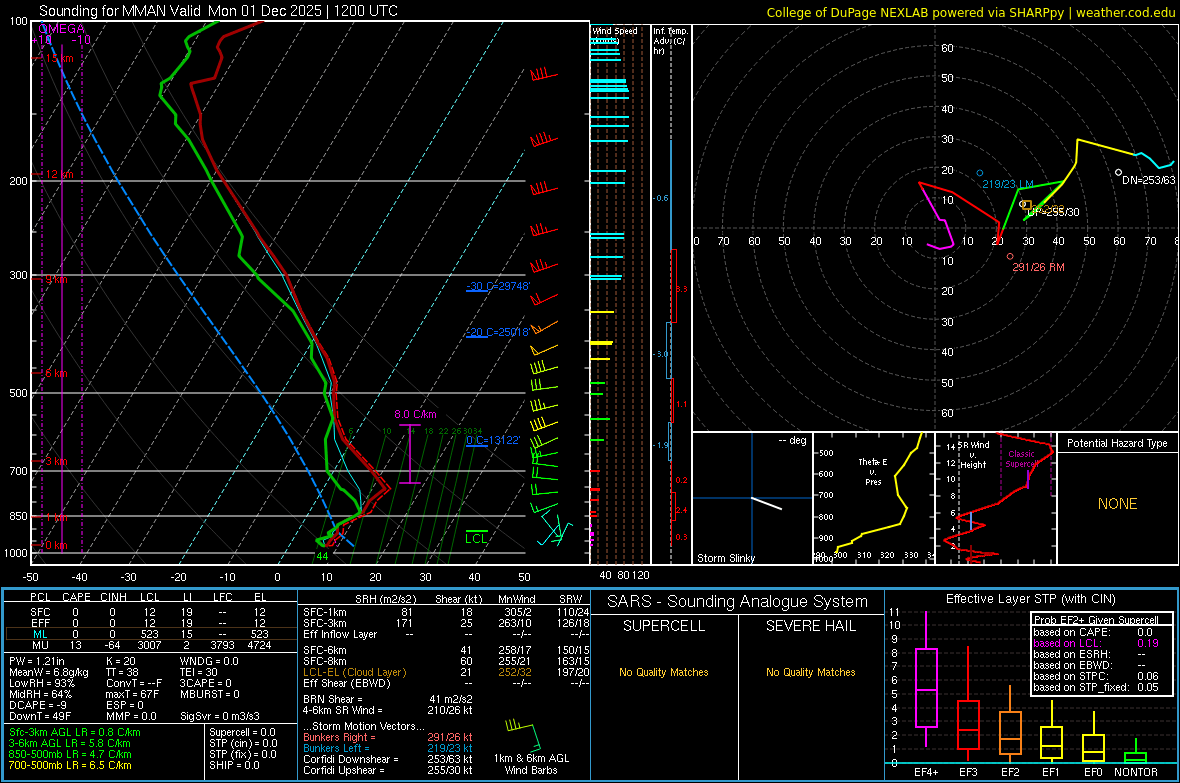Image resolution: width=1180 pixels, height=783 pixels.
Task: Select the SFC parcel row
Action: 149,612
